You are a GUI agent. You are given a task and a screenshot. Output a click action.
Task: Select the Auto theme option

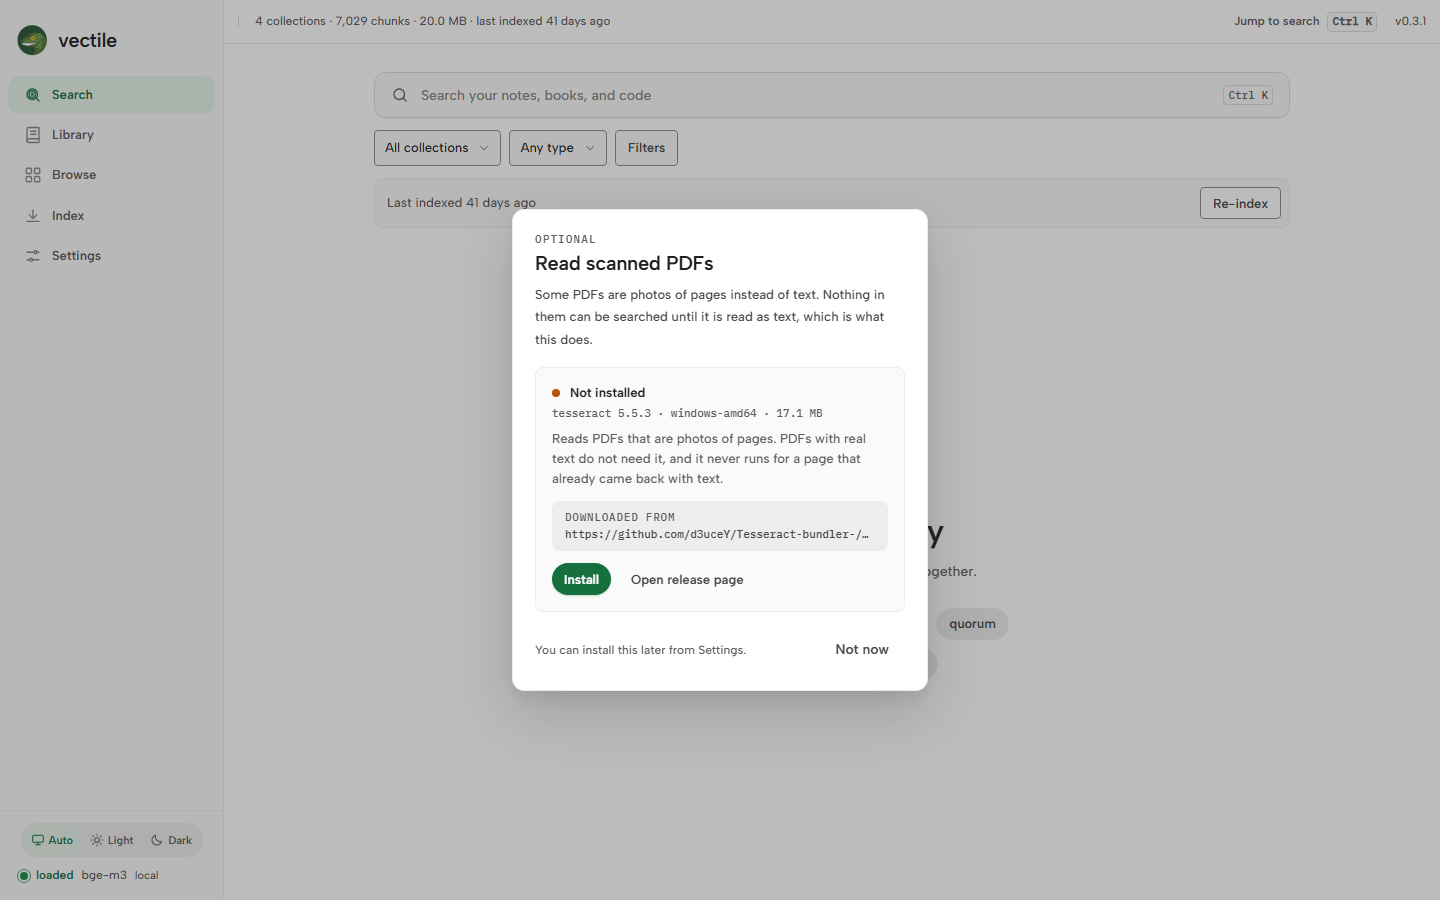pyautogui.click(x=52, y=840)
